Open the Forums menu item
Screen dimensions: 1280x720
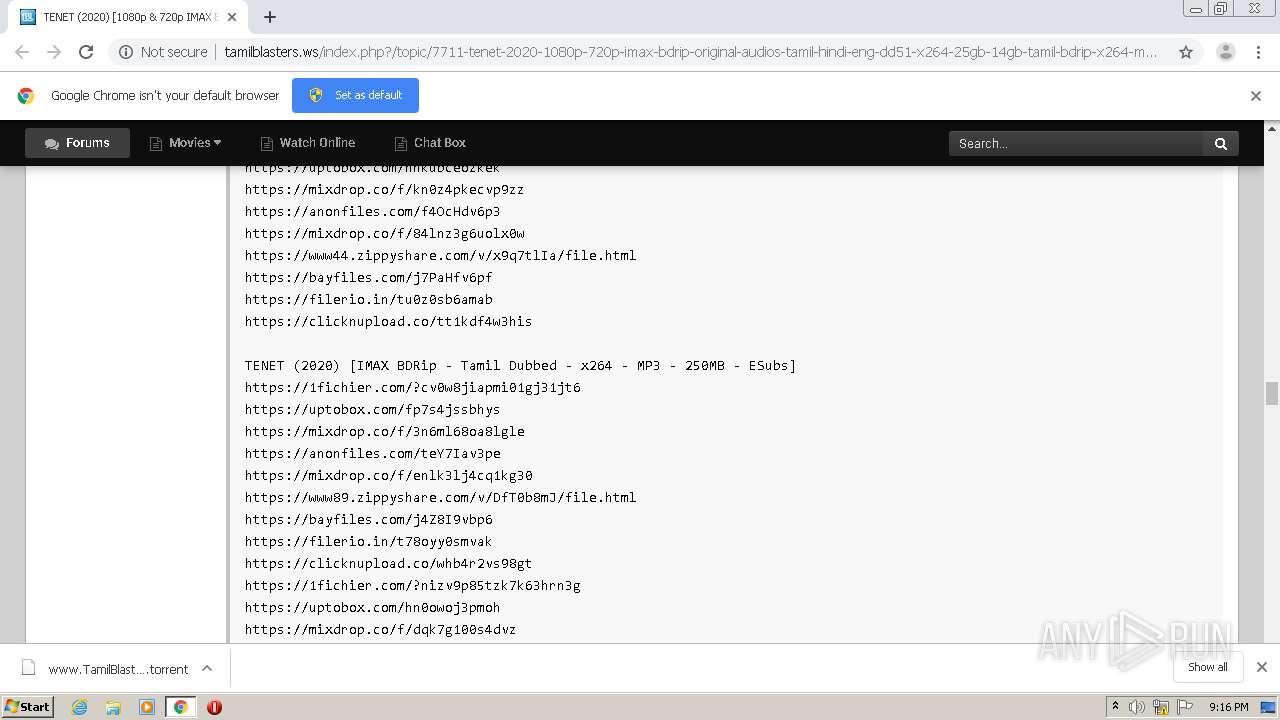(x=77, y=143)
